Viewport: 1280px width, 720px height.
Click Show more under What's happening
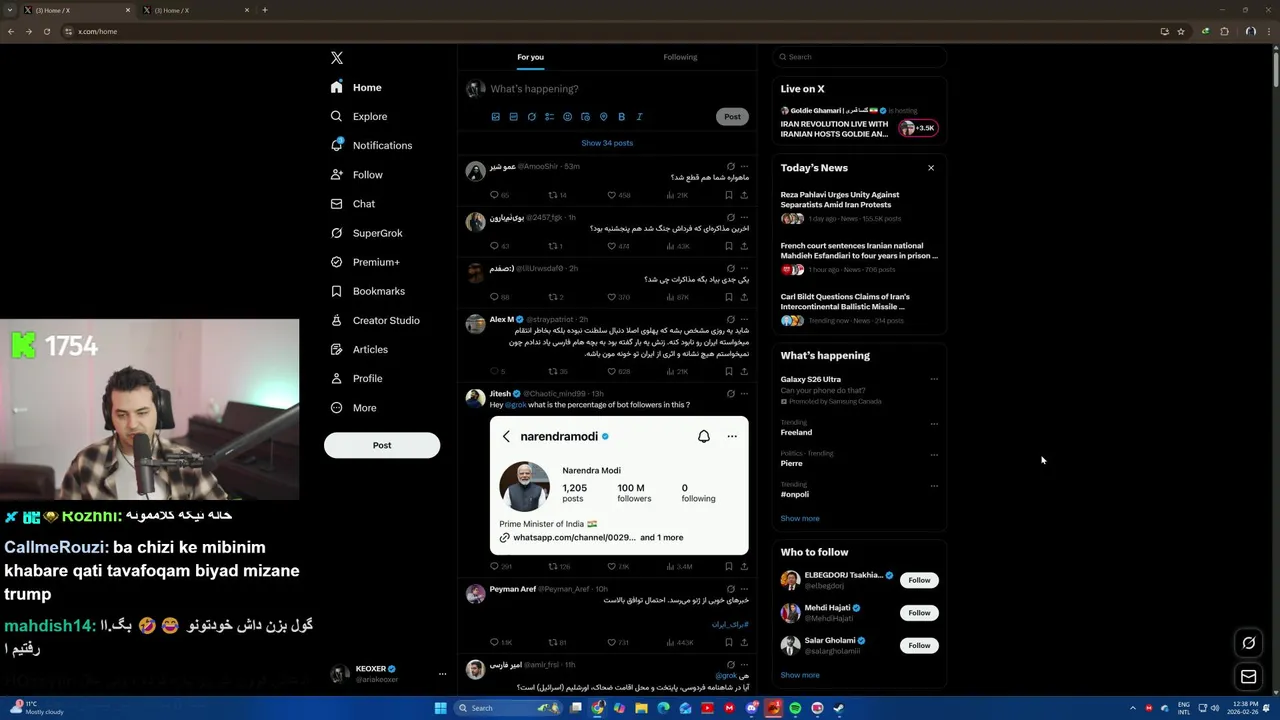[800, 518]
